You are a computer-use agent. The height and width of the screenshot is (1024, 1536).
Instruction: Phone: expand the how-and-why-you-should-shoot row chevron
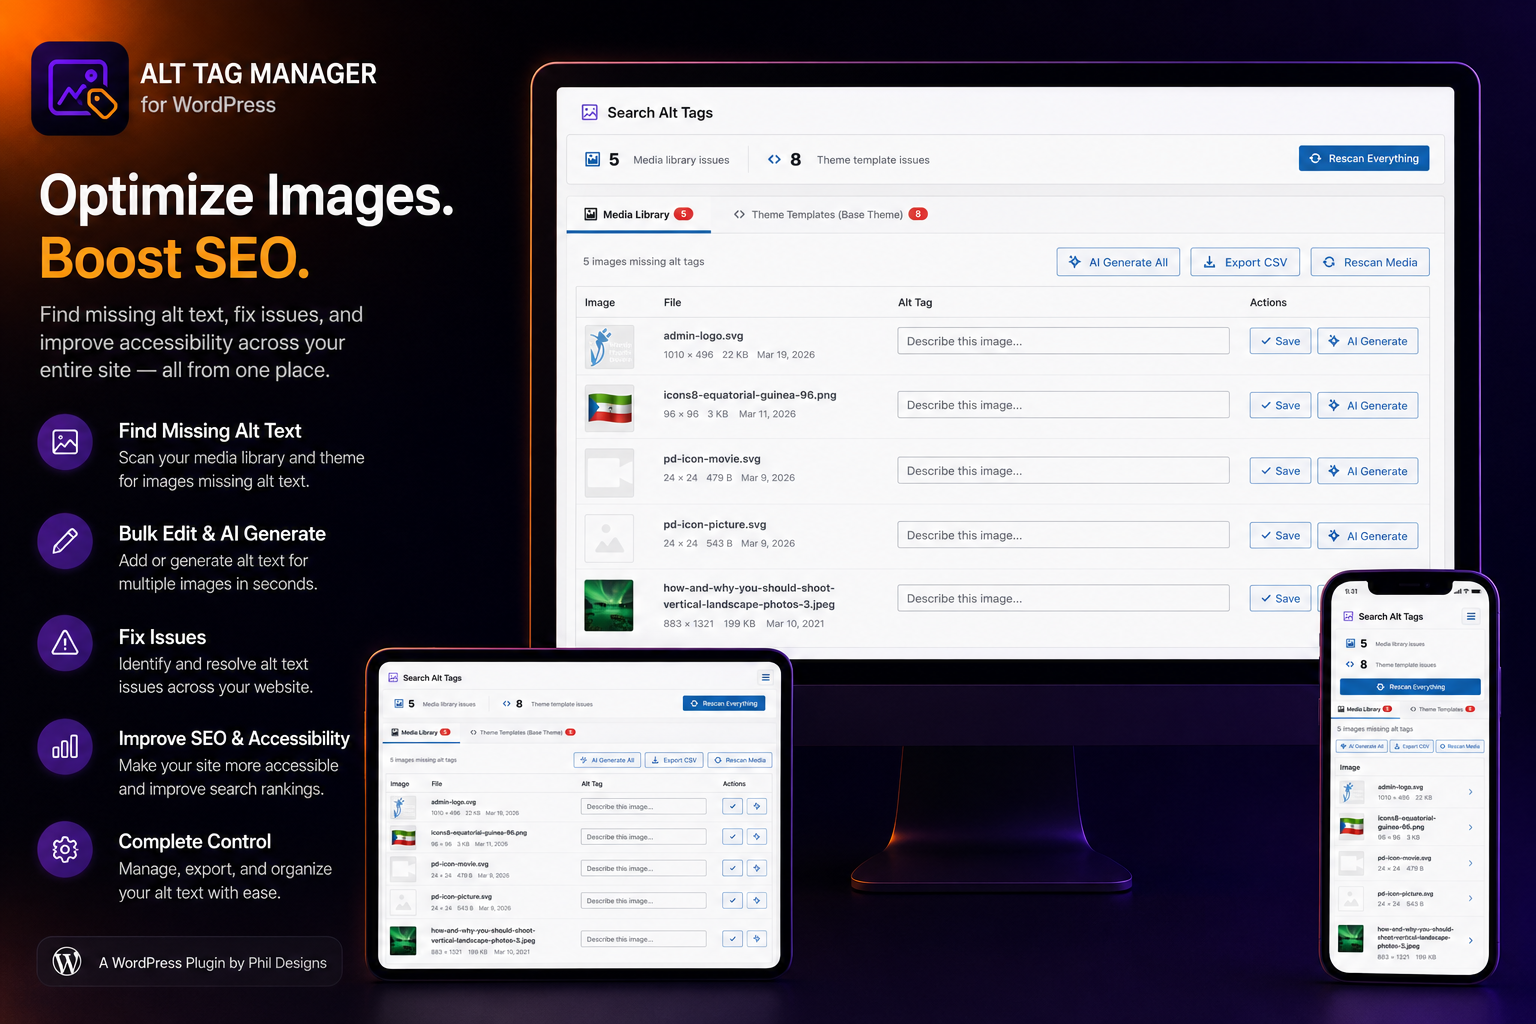tap(1470, 941)
